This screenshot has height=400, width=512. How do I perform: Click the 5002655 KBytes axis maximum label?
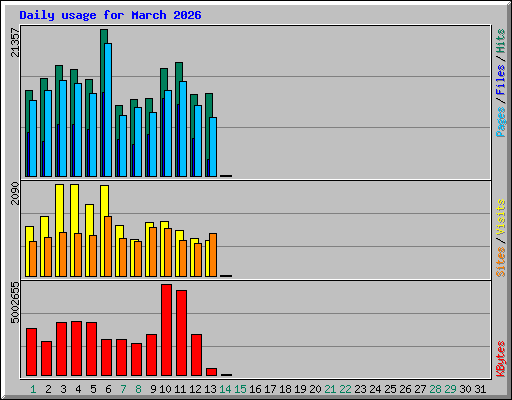[x=15, y=303]
